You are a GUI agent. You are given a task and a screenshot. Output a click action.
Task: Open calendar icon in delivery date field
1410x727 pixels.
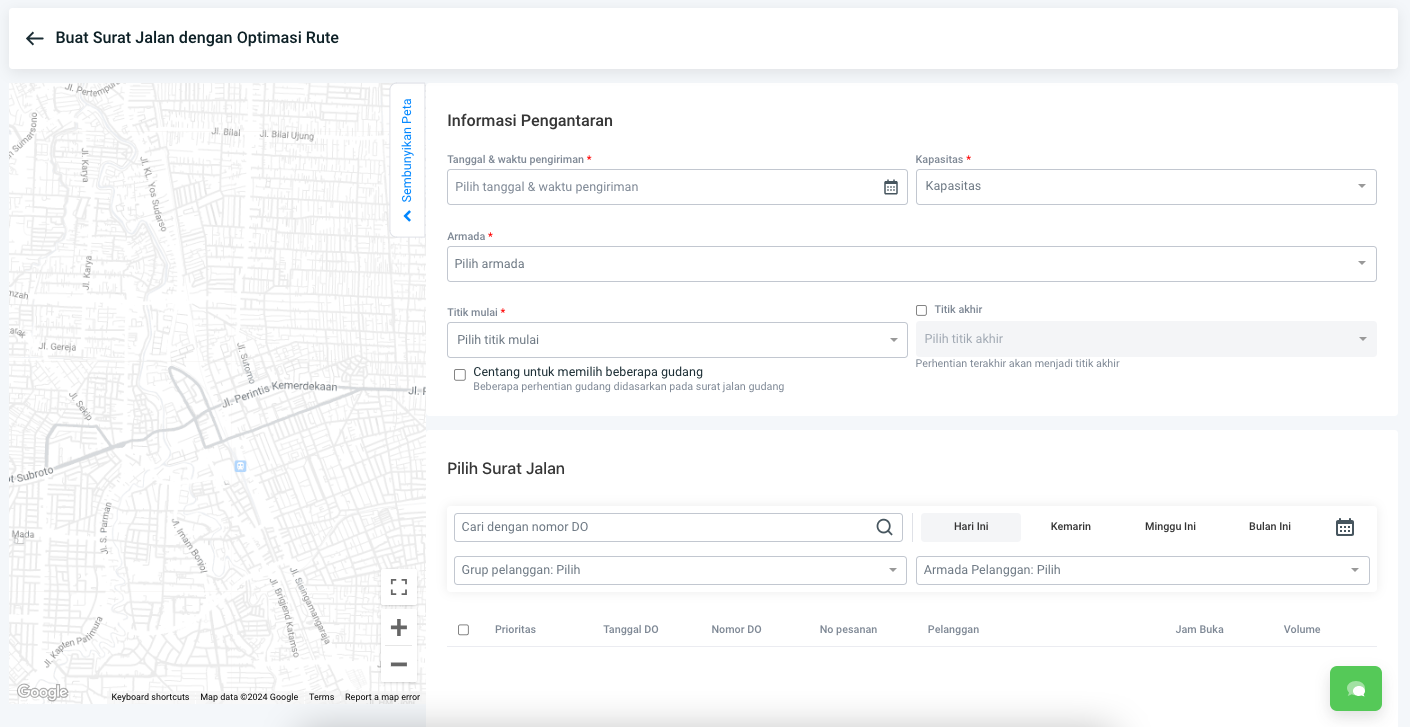point(890,187)
